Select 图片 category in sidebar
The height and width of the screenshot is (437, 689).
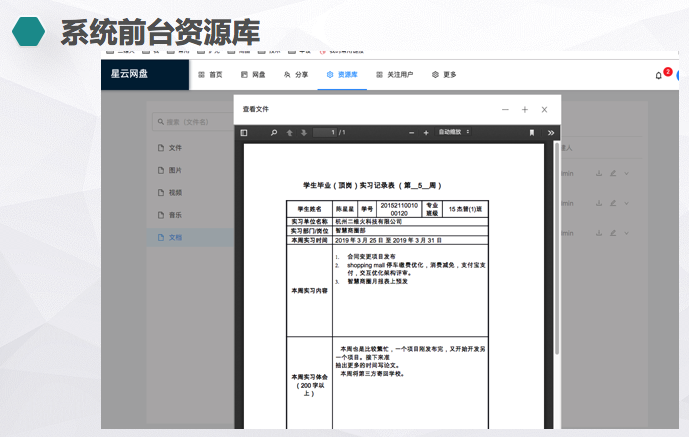point(190,170)
